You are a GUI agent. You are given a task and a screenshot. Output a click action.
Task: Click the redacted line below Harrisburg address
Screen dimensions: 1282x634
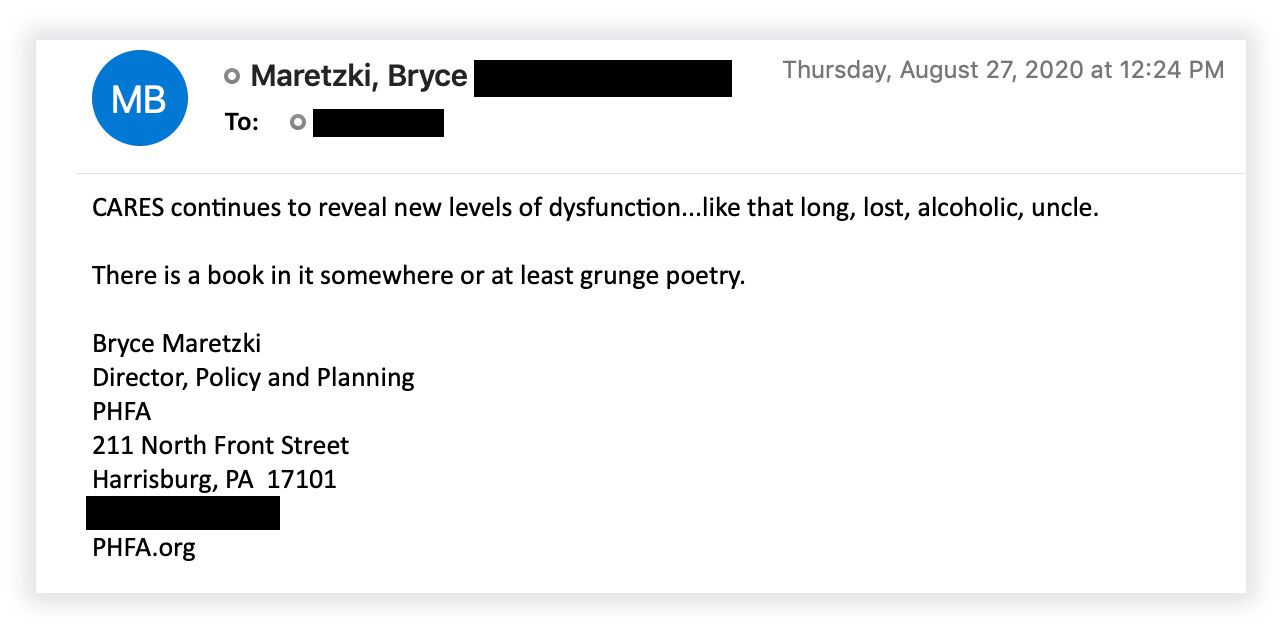[183, 513]
